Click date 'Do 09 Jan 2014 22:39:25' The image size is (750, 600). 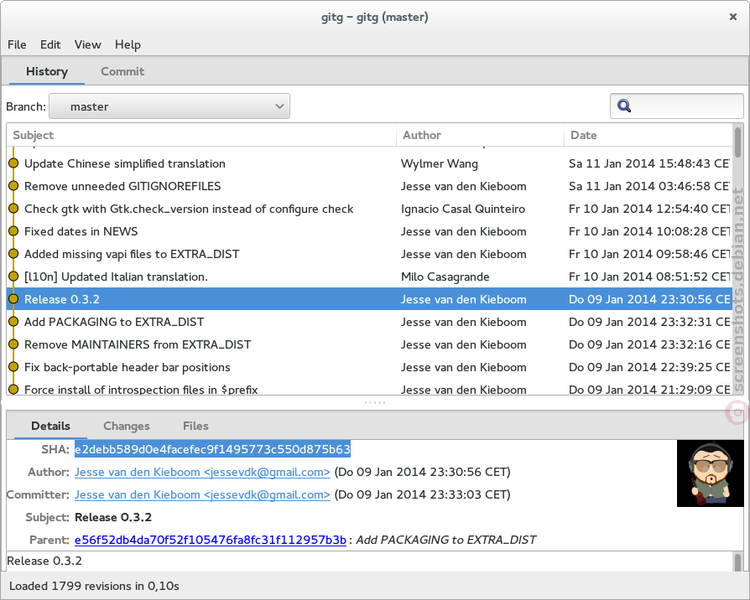(649, 367)
